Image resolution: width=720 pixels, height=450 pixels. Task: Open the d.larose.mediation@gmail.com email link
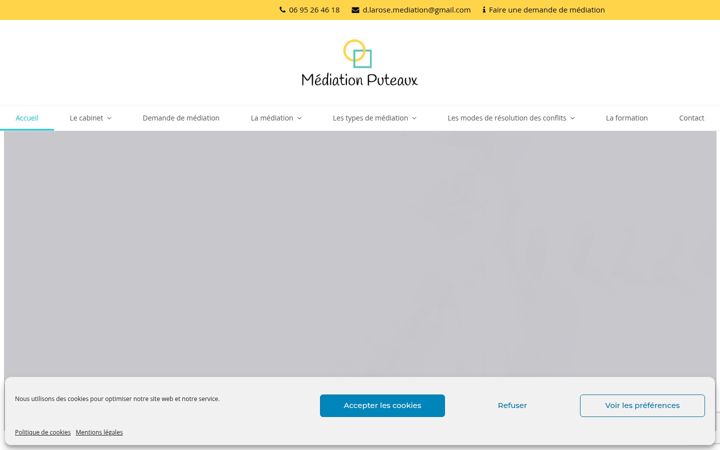pyautogui.click(x=416, y=10)
